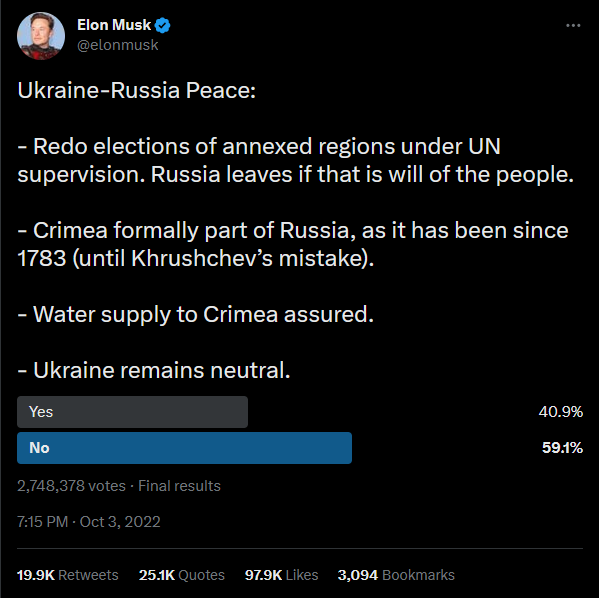Click the Water supply to Crimea line
The width and height of the screenshot is (599, 598).
click(x=196, y=314)
